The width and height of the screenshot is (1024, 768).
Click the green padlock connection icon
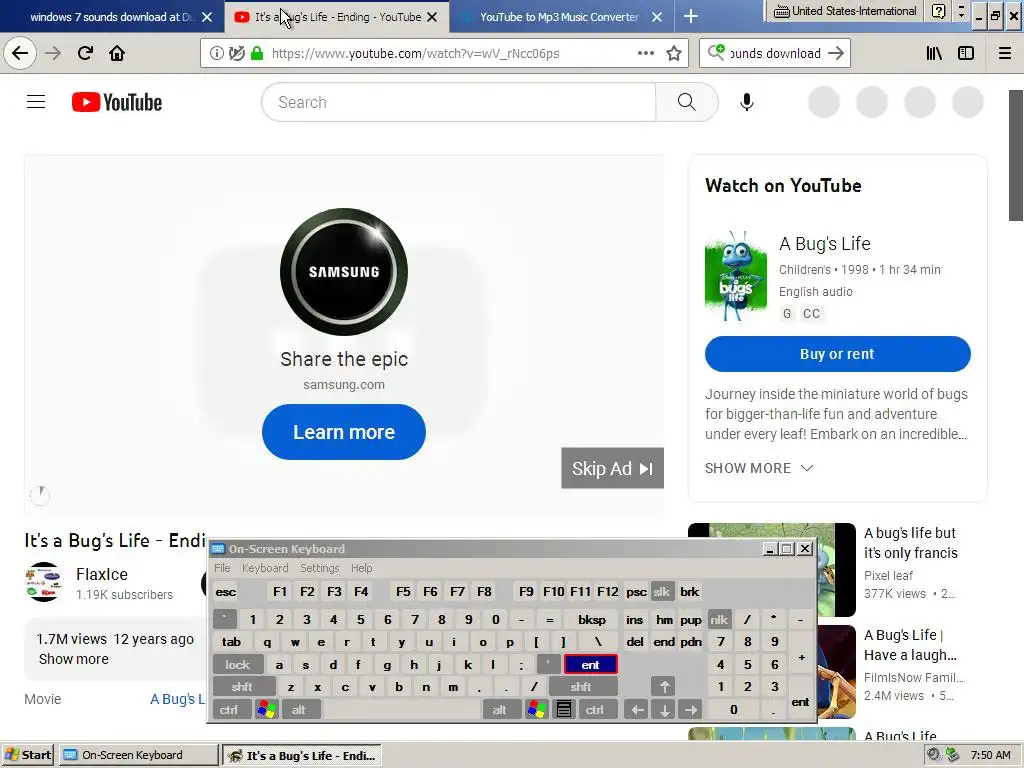point(257,54)
